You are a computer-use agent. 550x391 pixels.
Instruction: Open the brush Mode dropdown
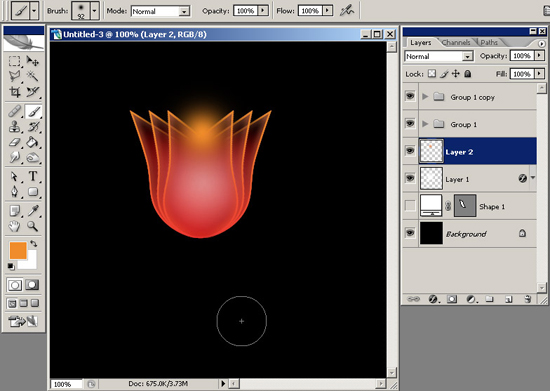[x=184, y=12]
